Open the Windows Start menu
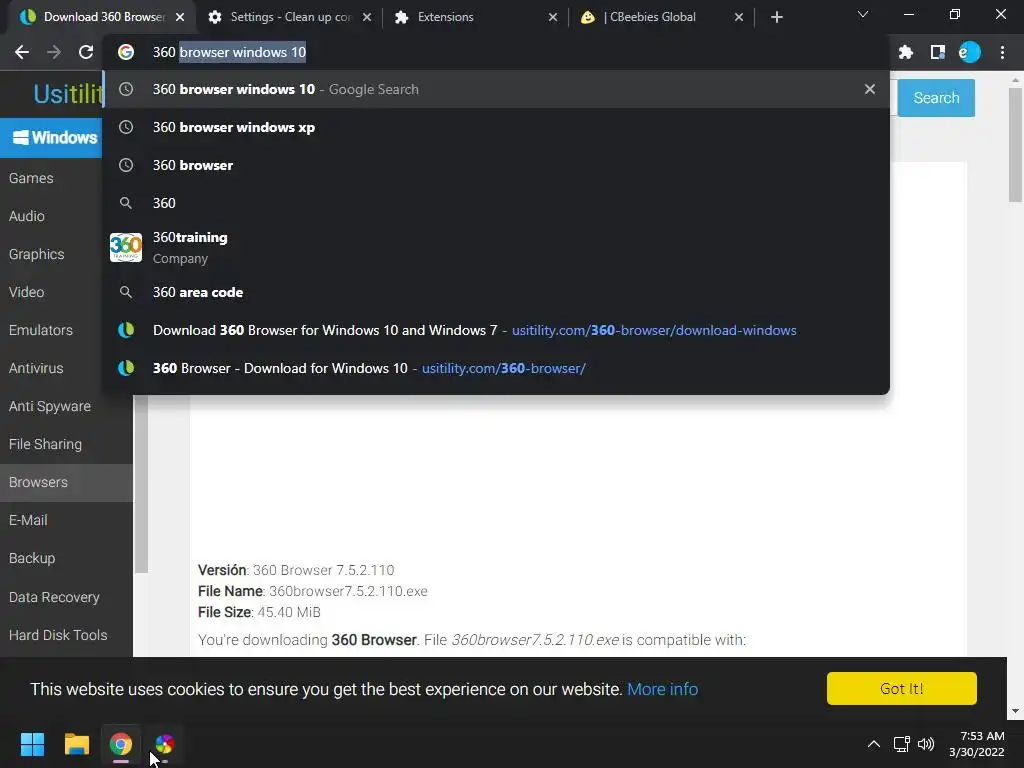This screenshot has width=1024, height=768. click(x=32, y=744)
